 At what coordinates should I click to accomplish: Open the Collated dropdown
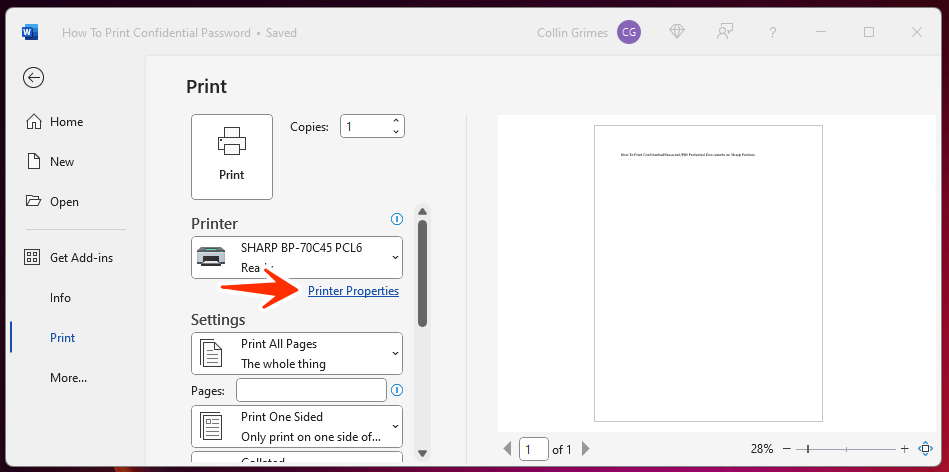297,457
